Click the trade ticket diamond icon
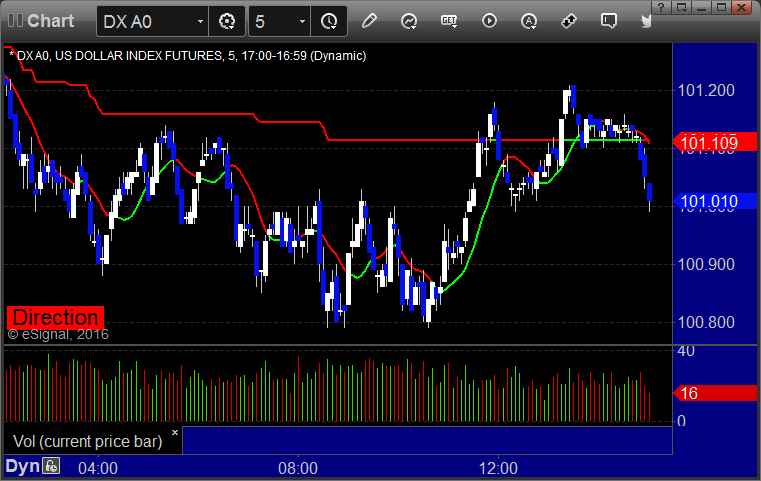This screenshot has height=481, width=761. point(569,21)
